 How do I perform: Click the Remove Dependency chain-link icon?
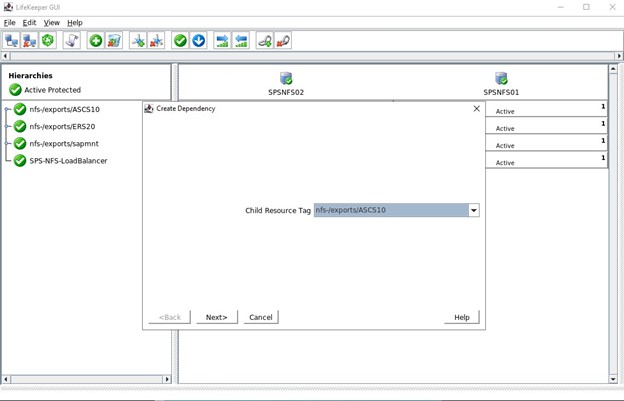pyautogui.click(x=283, y=41)
